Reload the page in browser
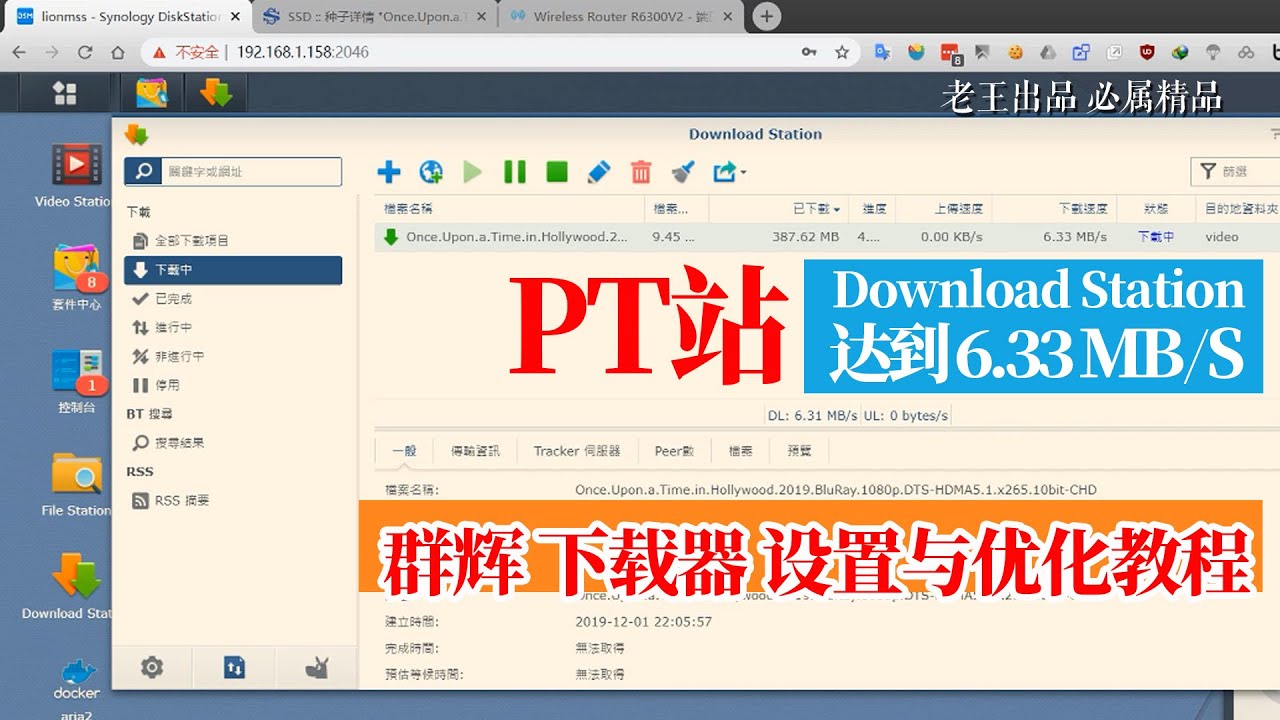The height and width of the screenshot is (720, 1280). coord(85,52)
